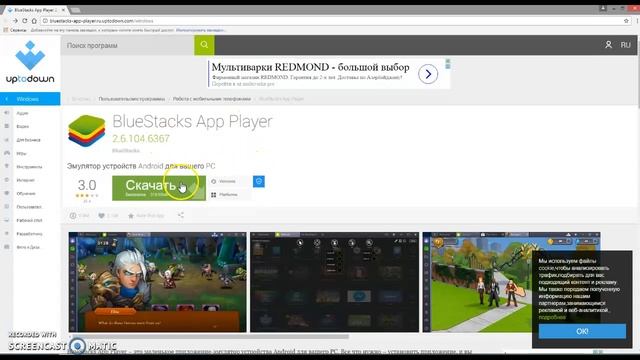Click the green search magnifier button
The width and height of the screenshot is (640, 360).
pos(204,45)
